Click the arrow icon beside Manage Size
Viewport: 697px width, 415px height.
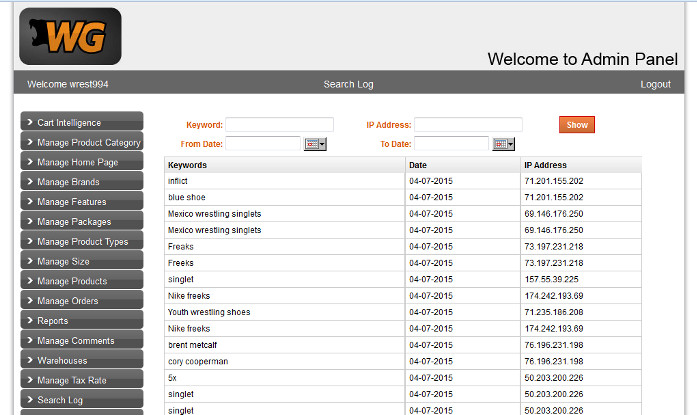tap(29, 261)
